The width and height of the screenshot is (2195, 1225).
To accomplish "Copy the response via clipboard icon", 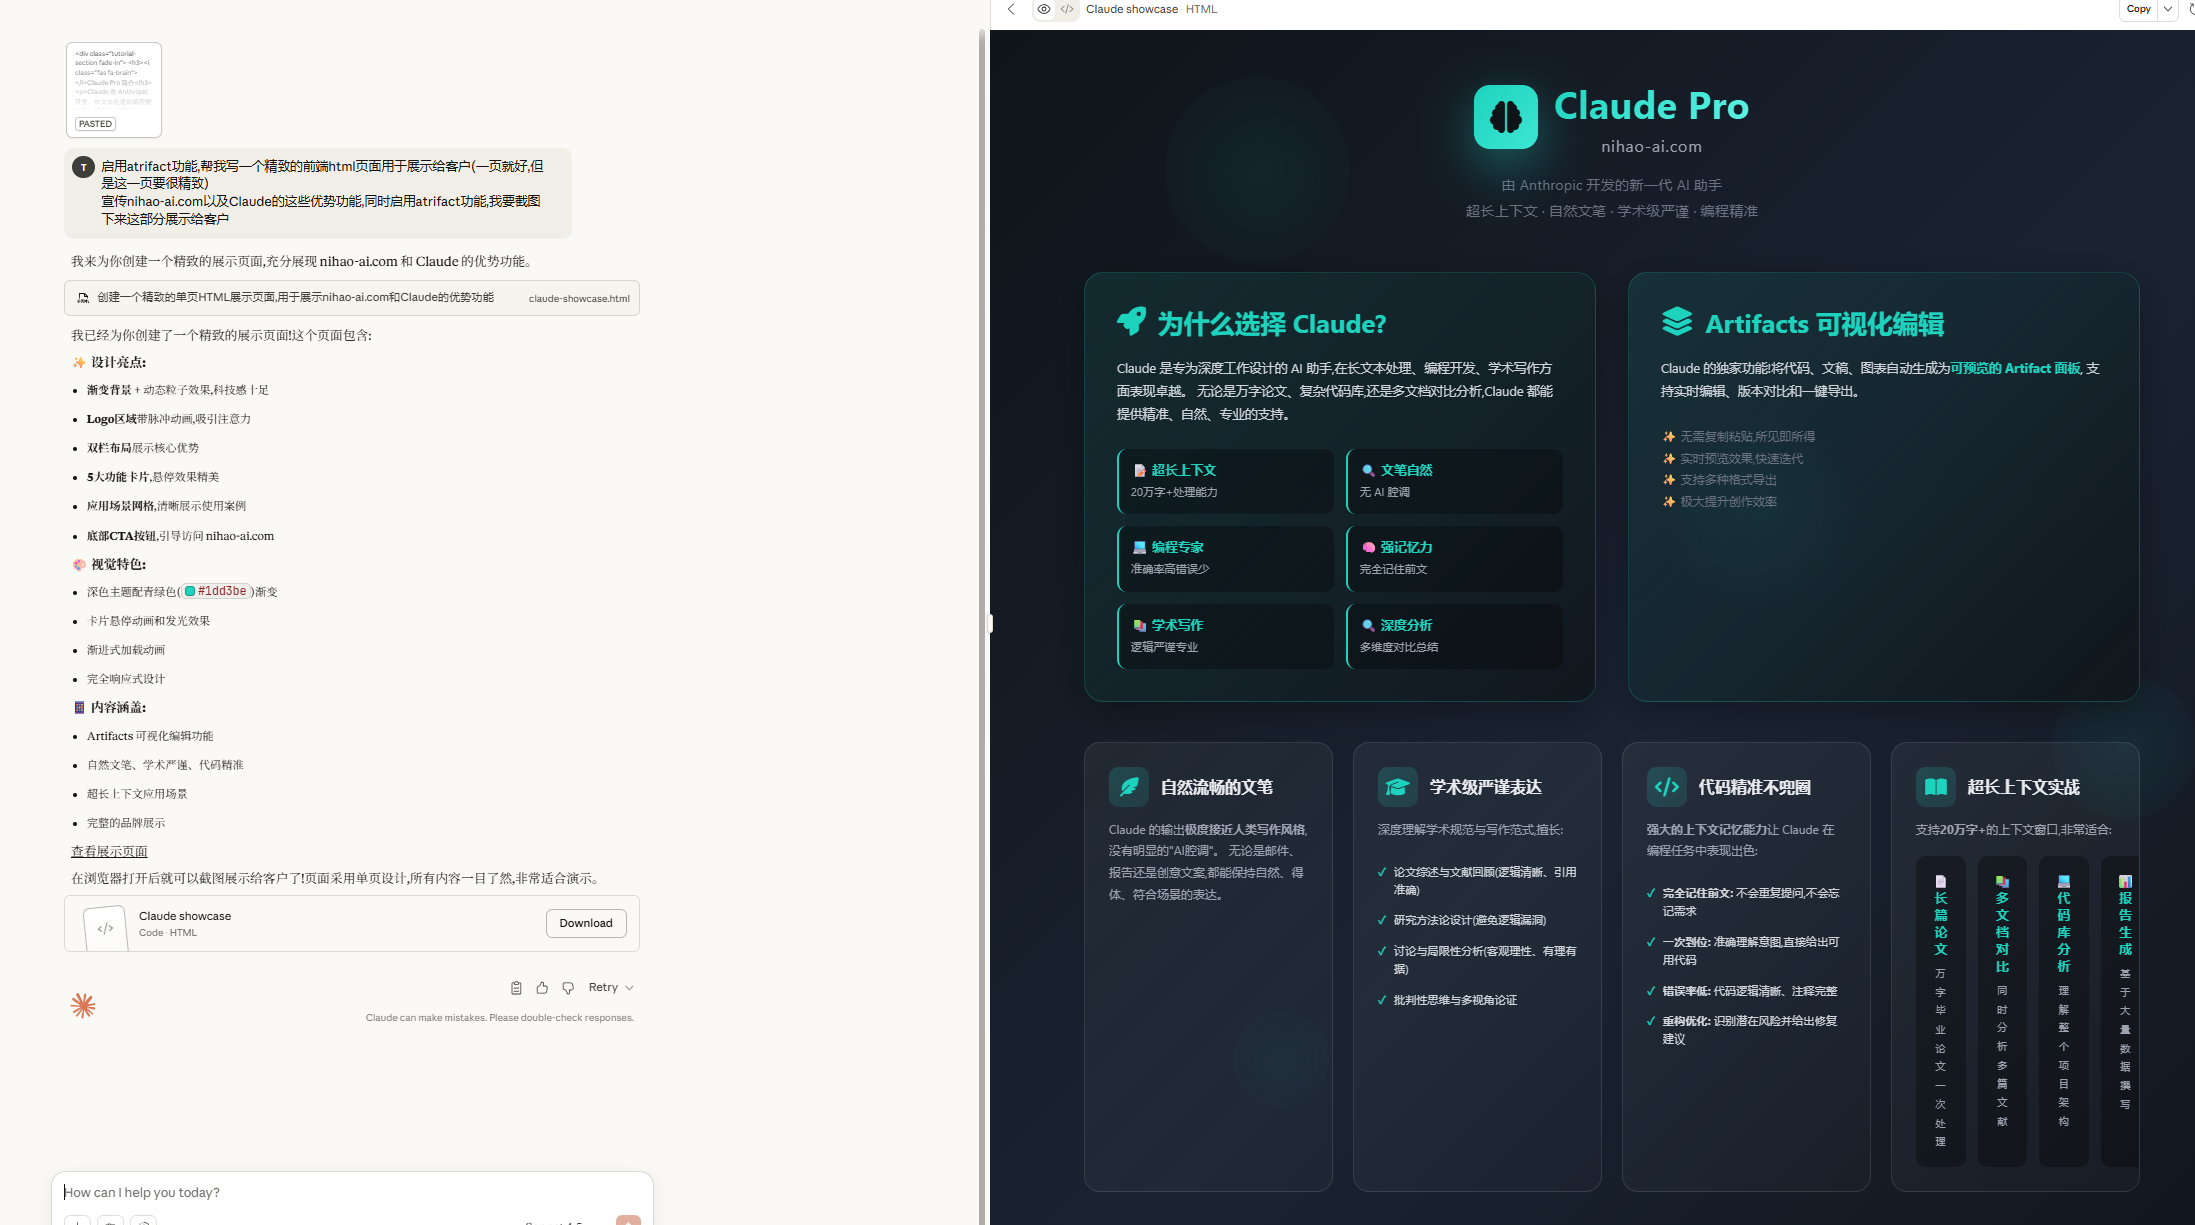I will tap(516, 988).
